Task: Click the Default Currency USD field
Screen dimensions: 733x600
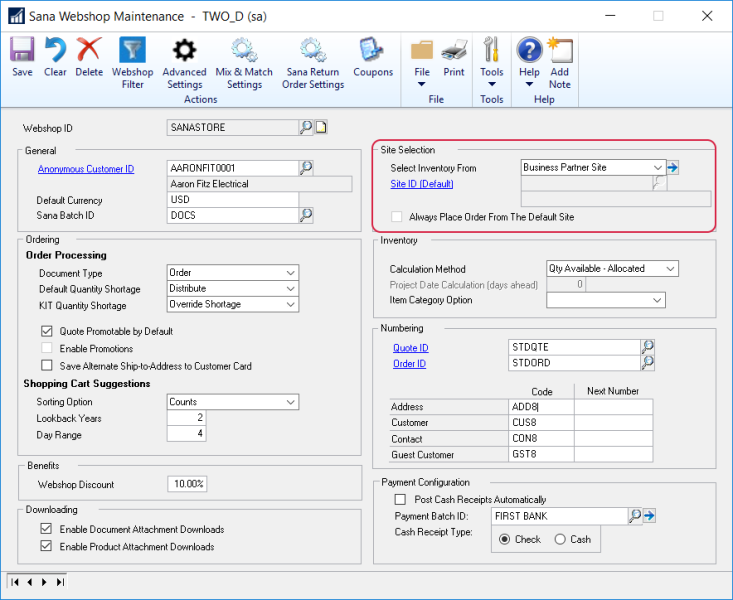Action: 233,200
